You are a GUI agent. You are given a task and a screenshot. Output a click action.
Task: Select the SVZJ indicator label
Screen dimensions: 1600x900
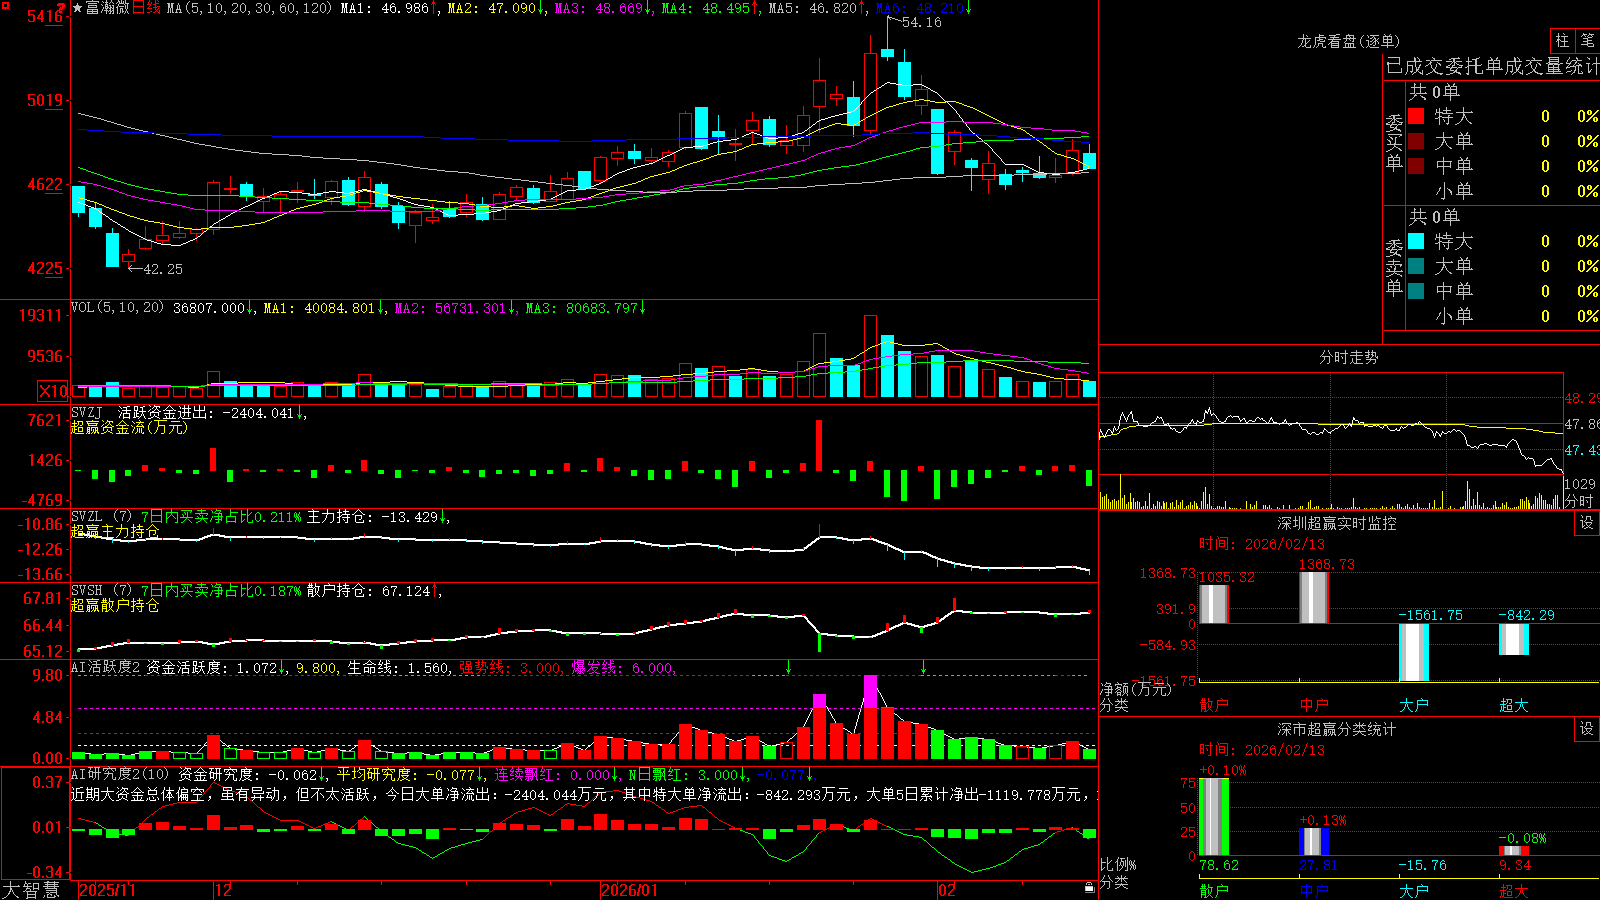point(87,412)
